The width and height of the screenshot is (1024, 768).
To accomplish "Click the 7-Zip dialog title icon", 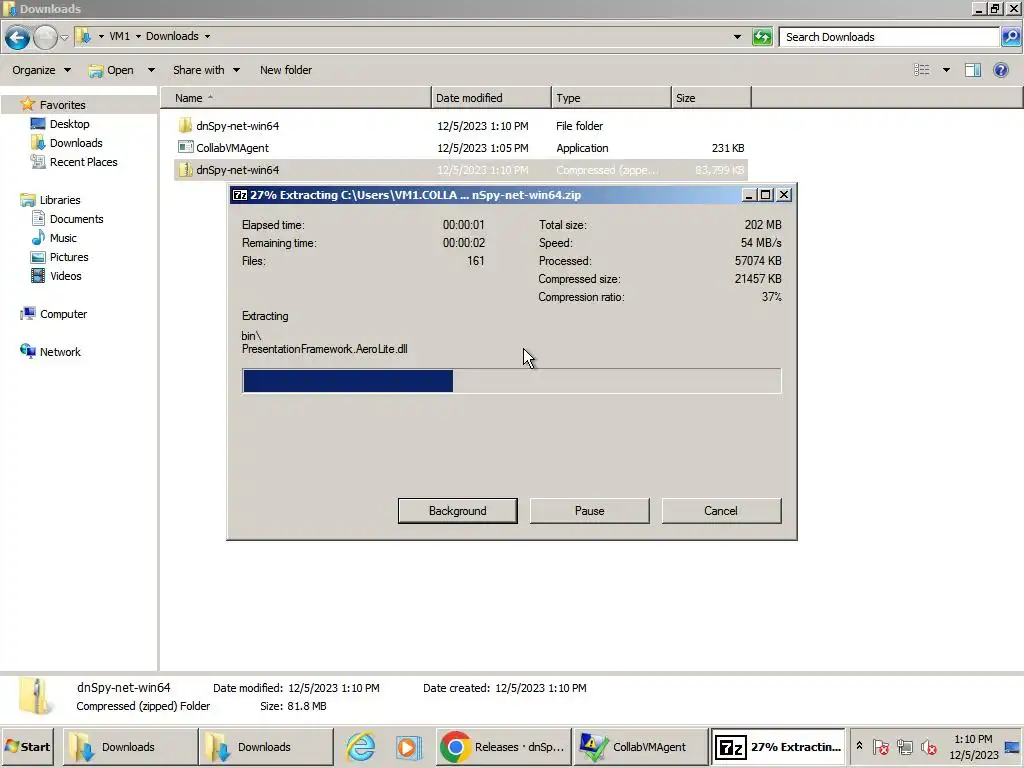I will click(240, 195).
